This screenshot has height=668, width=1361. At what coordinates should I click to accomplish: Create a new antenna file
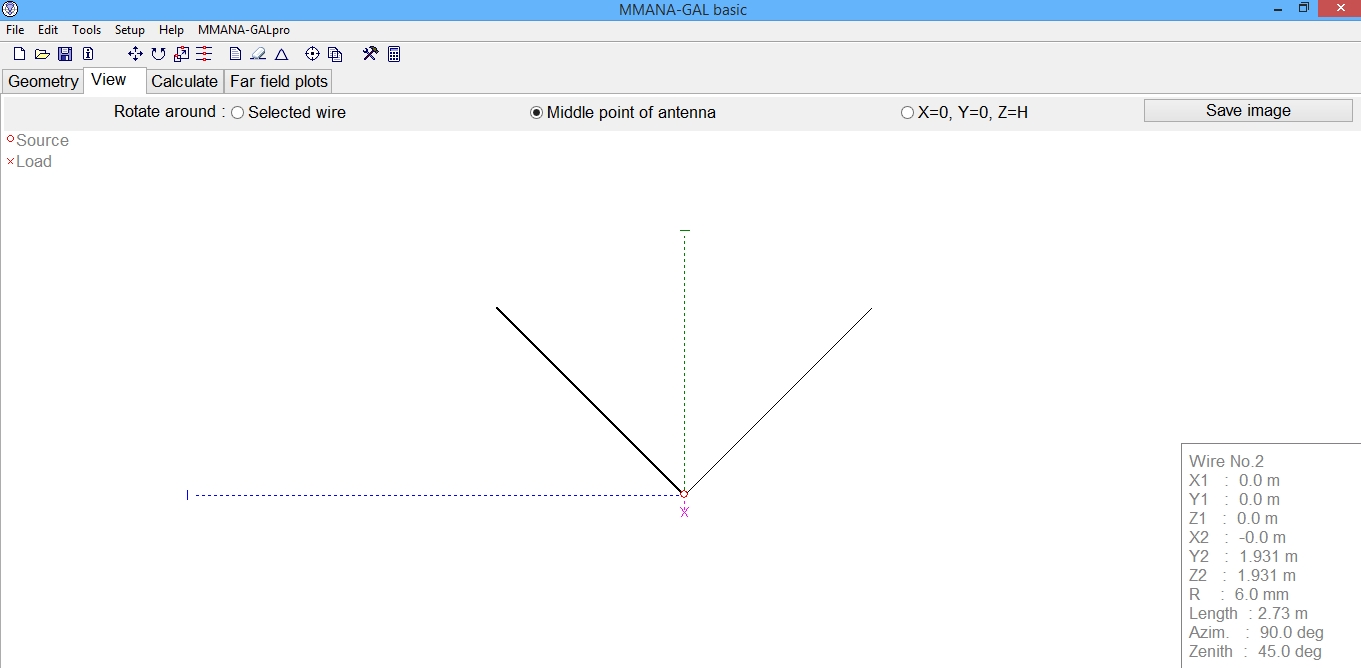(x=19, y=54)
